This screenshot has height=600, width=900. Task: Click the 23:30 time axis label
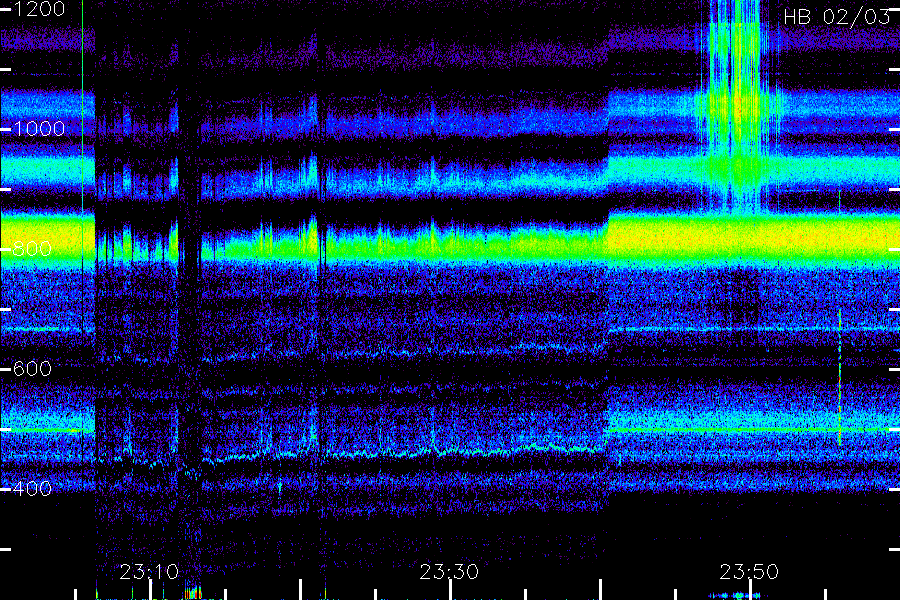pyautogui.click(x=449, y=572)
